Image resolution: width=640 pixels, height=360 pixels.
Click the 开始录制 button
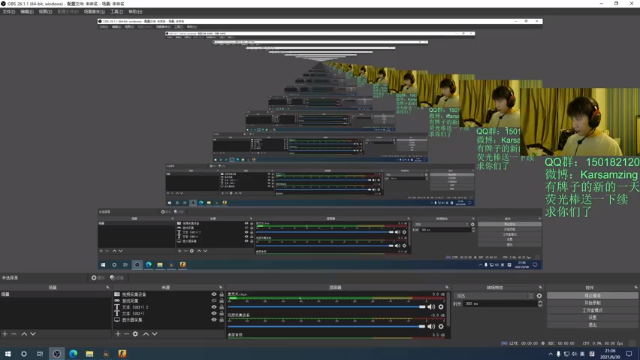(592, 303)
